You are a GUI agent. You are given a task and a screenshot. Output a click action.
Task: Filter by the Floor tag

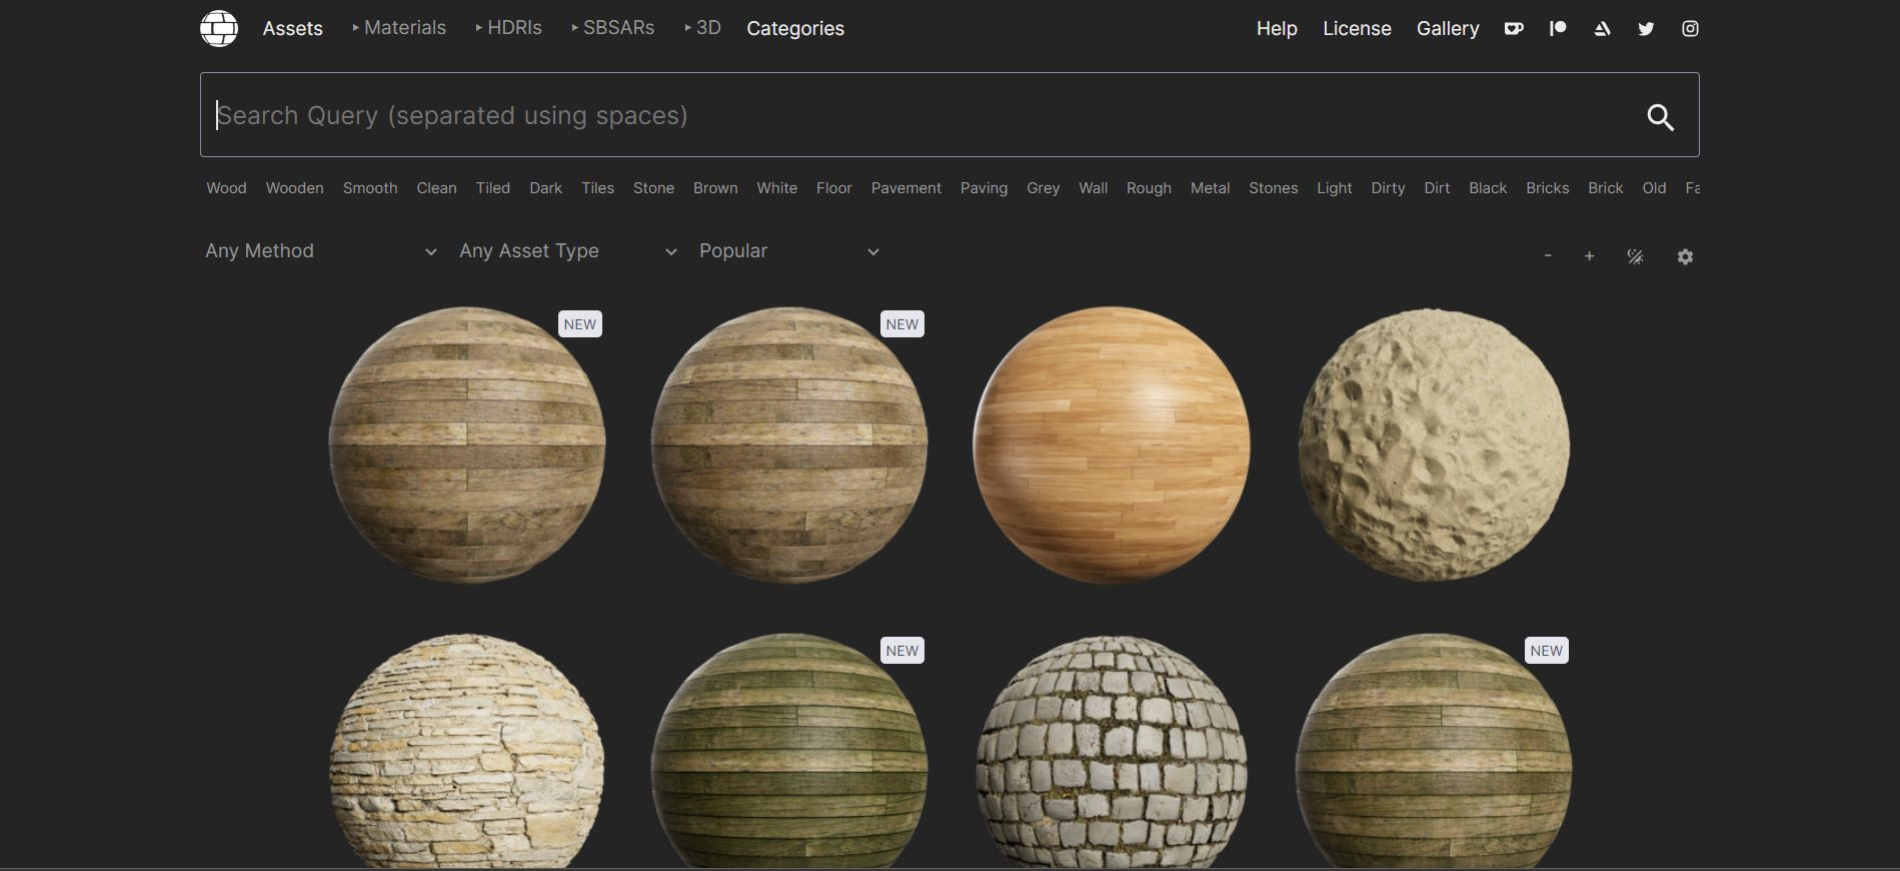point(834,188)
